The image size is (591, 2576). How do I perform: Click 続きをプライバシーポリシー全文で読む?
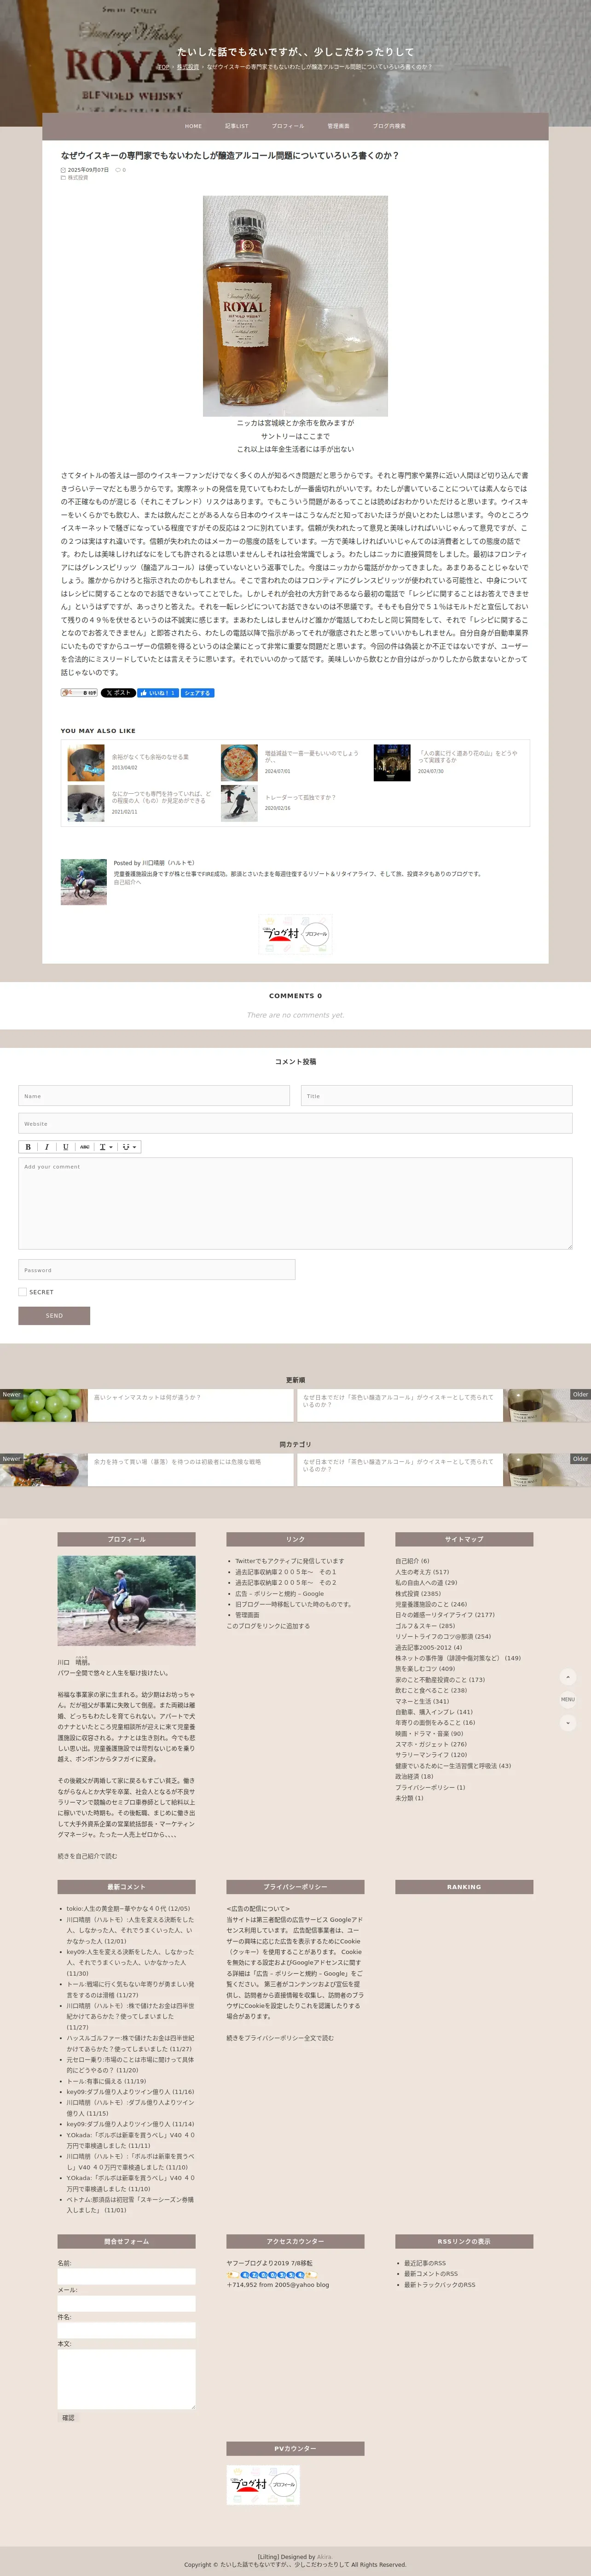pos(280,2037)
